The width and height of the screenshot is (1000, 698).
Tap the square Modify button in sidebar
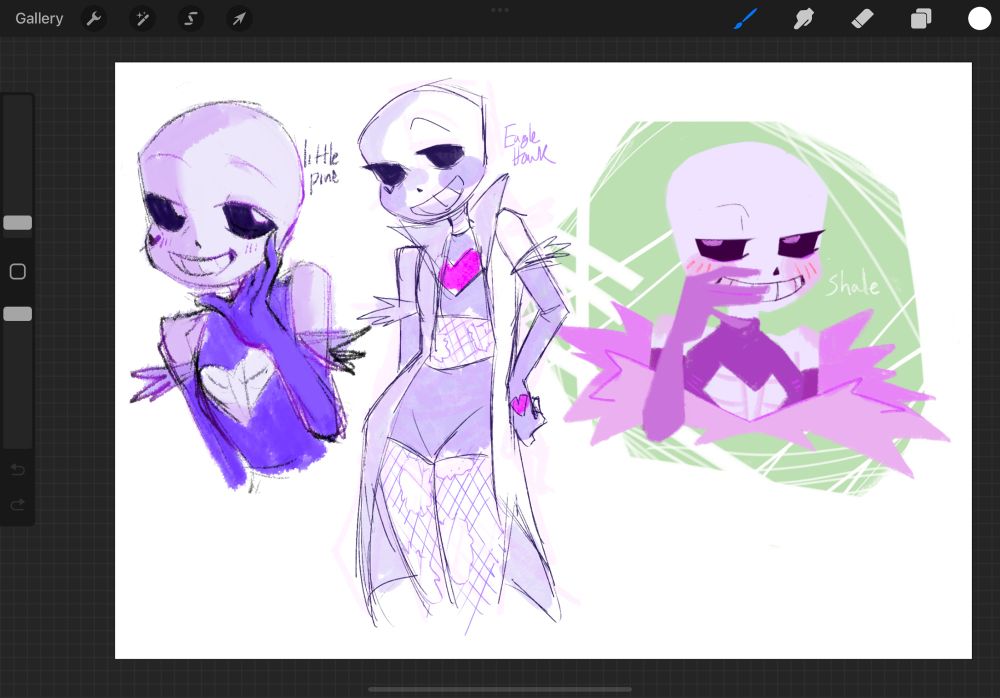click(18, 272)
